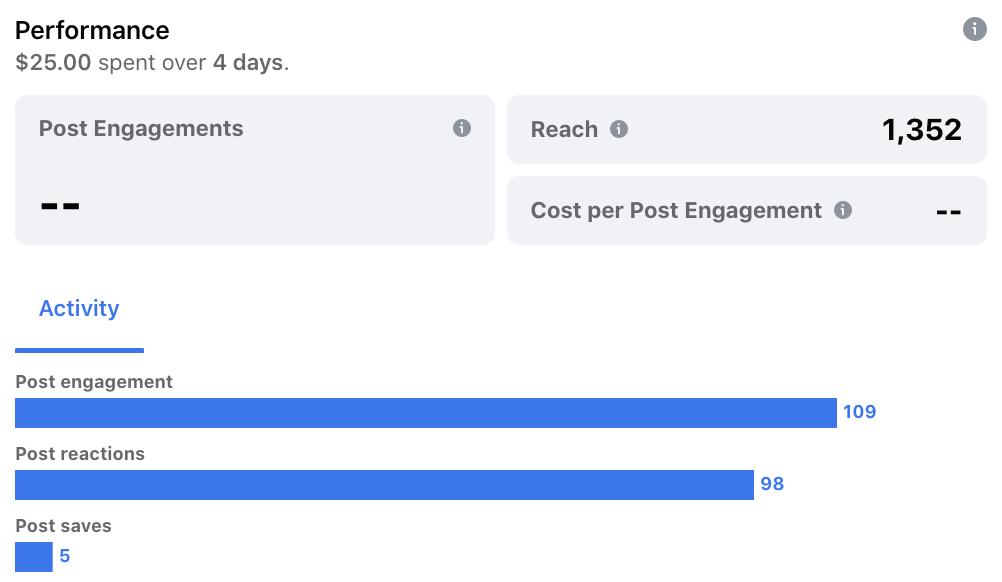This screenshot has width=1002, height=582.
Task: Click the info icon beside Reach
Action: click(x=619, y=129)
